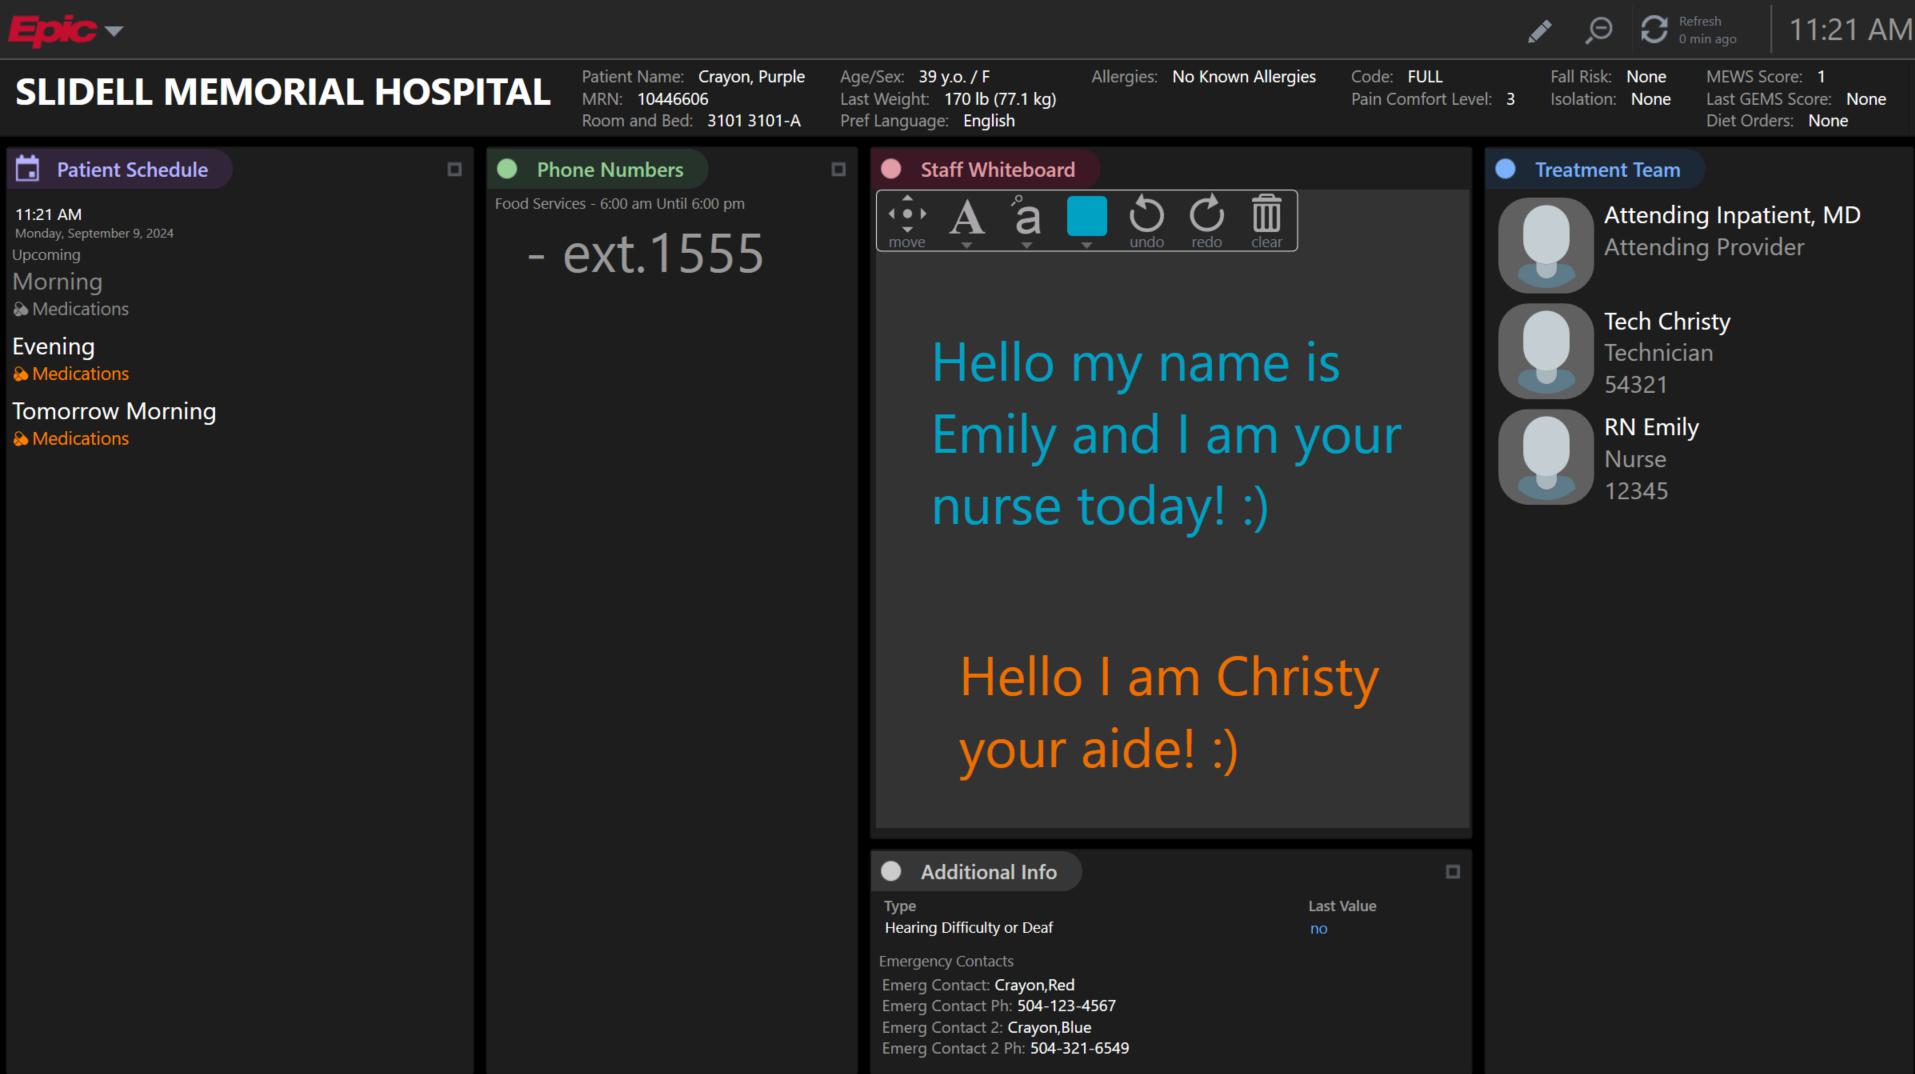Undo last whiteboard change
Viewport: 1915px width, 1074px height.
(1146, 220)
